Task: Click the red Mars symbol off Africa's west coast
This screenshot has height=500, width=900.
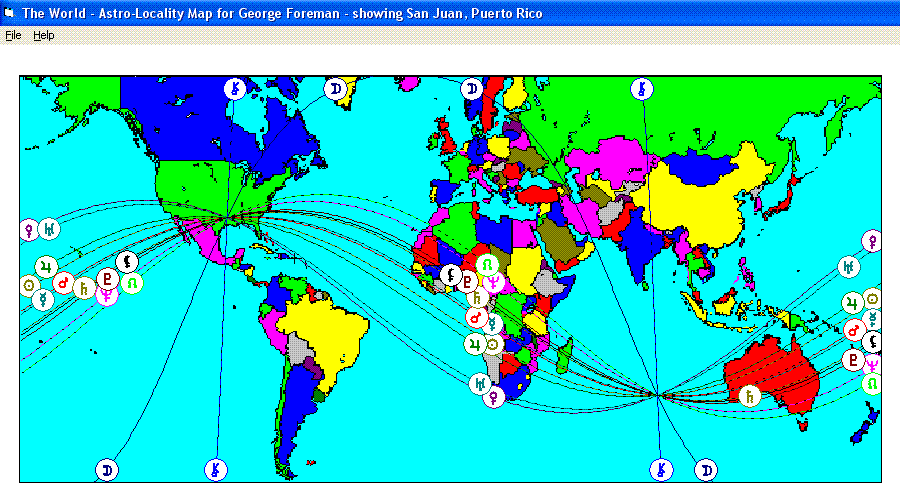Action: (476, 317)
